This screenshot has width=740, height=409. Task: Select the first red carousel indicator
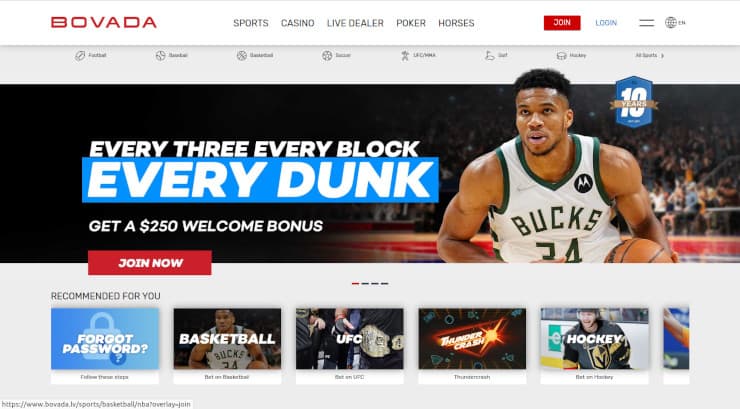click(x=355, y=284)
